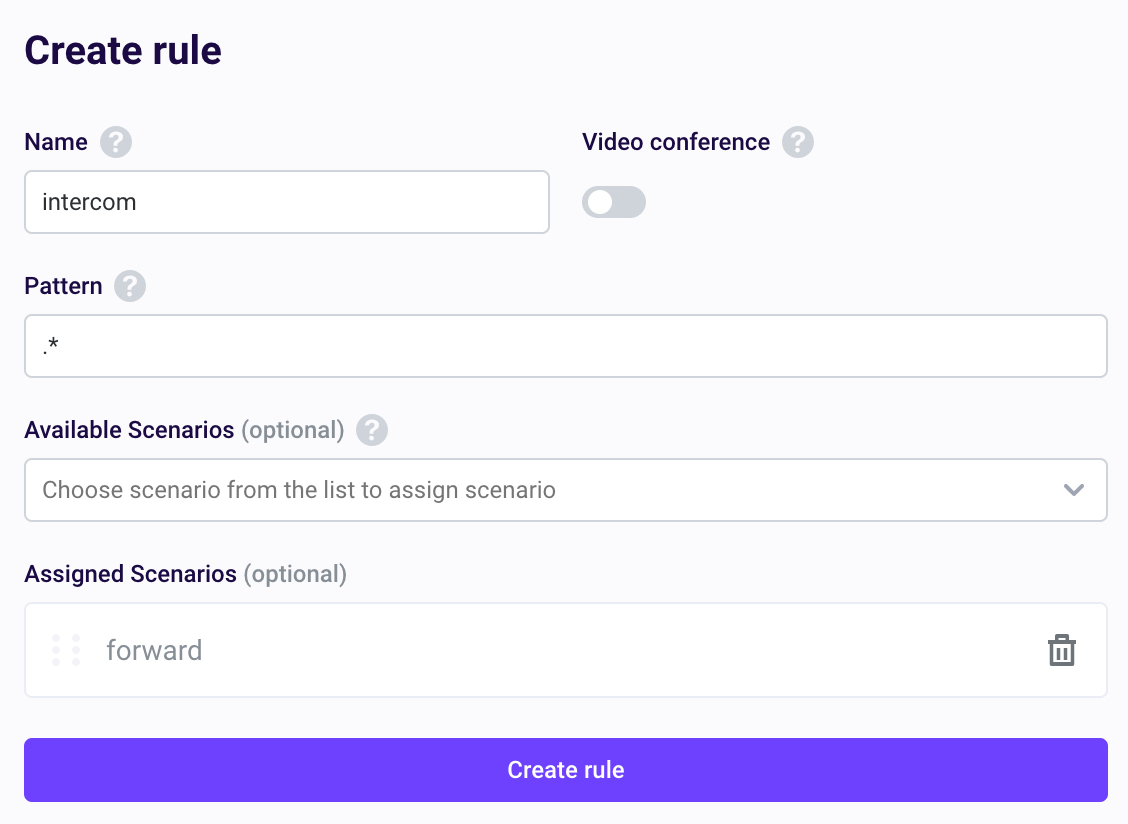The image size is (1128, 824).
Task: Click the forward scenario name text
Action: 154,650
